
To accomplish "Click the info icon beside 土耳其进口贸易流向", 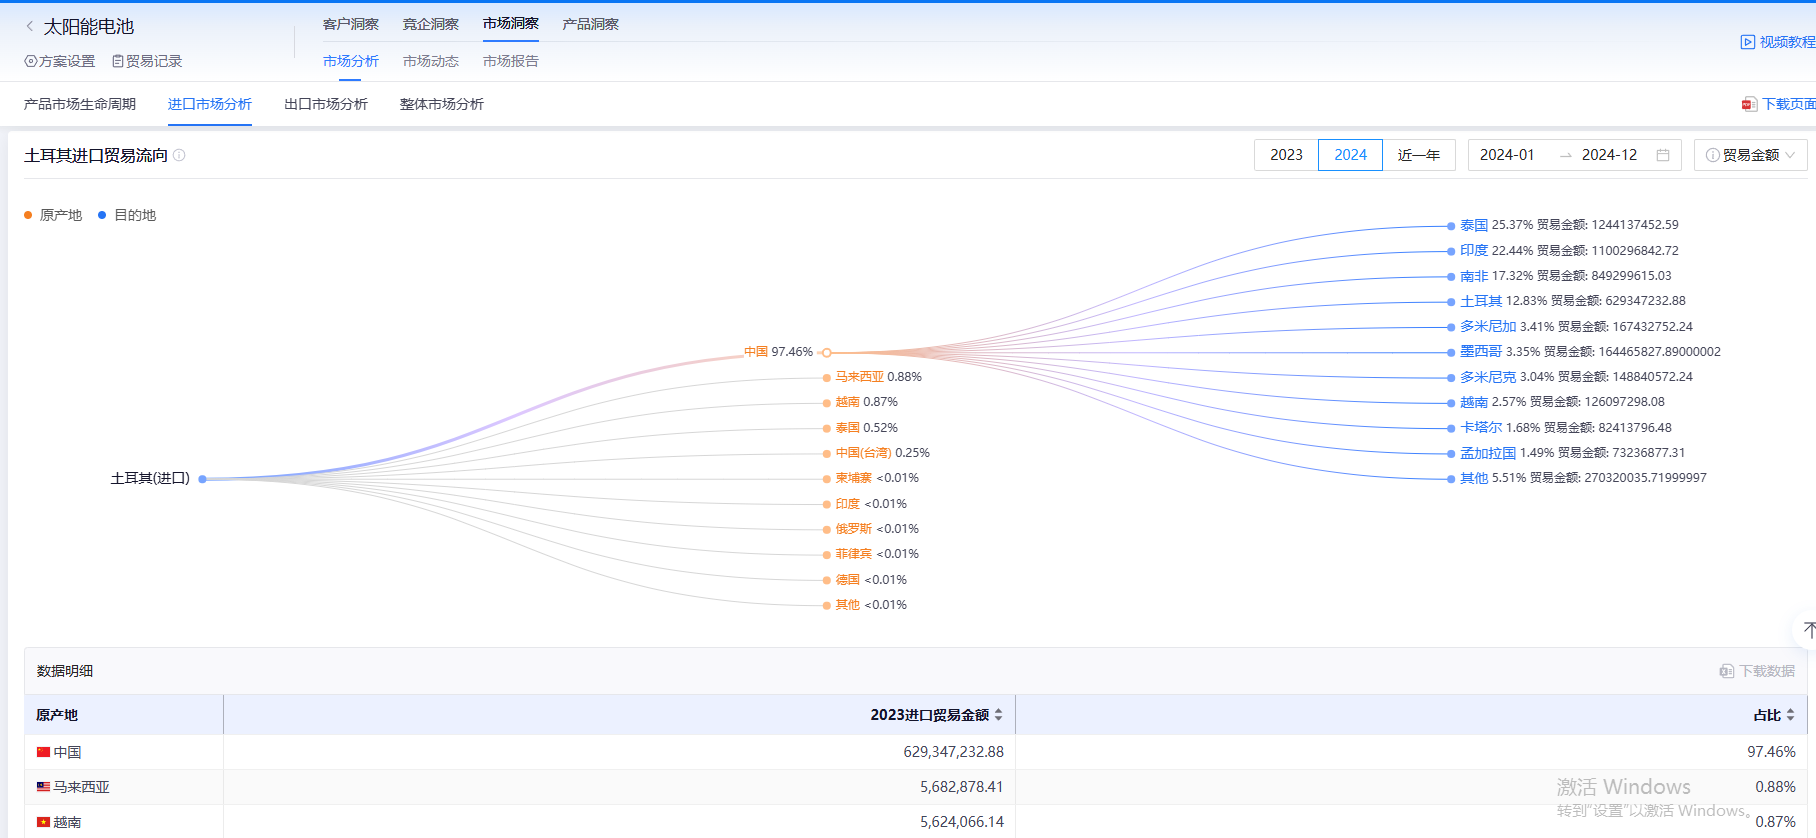I will coord(179,155).
